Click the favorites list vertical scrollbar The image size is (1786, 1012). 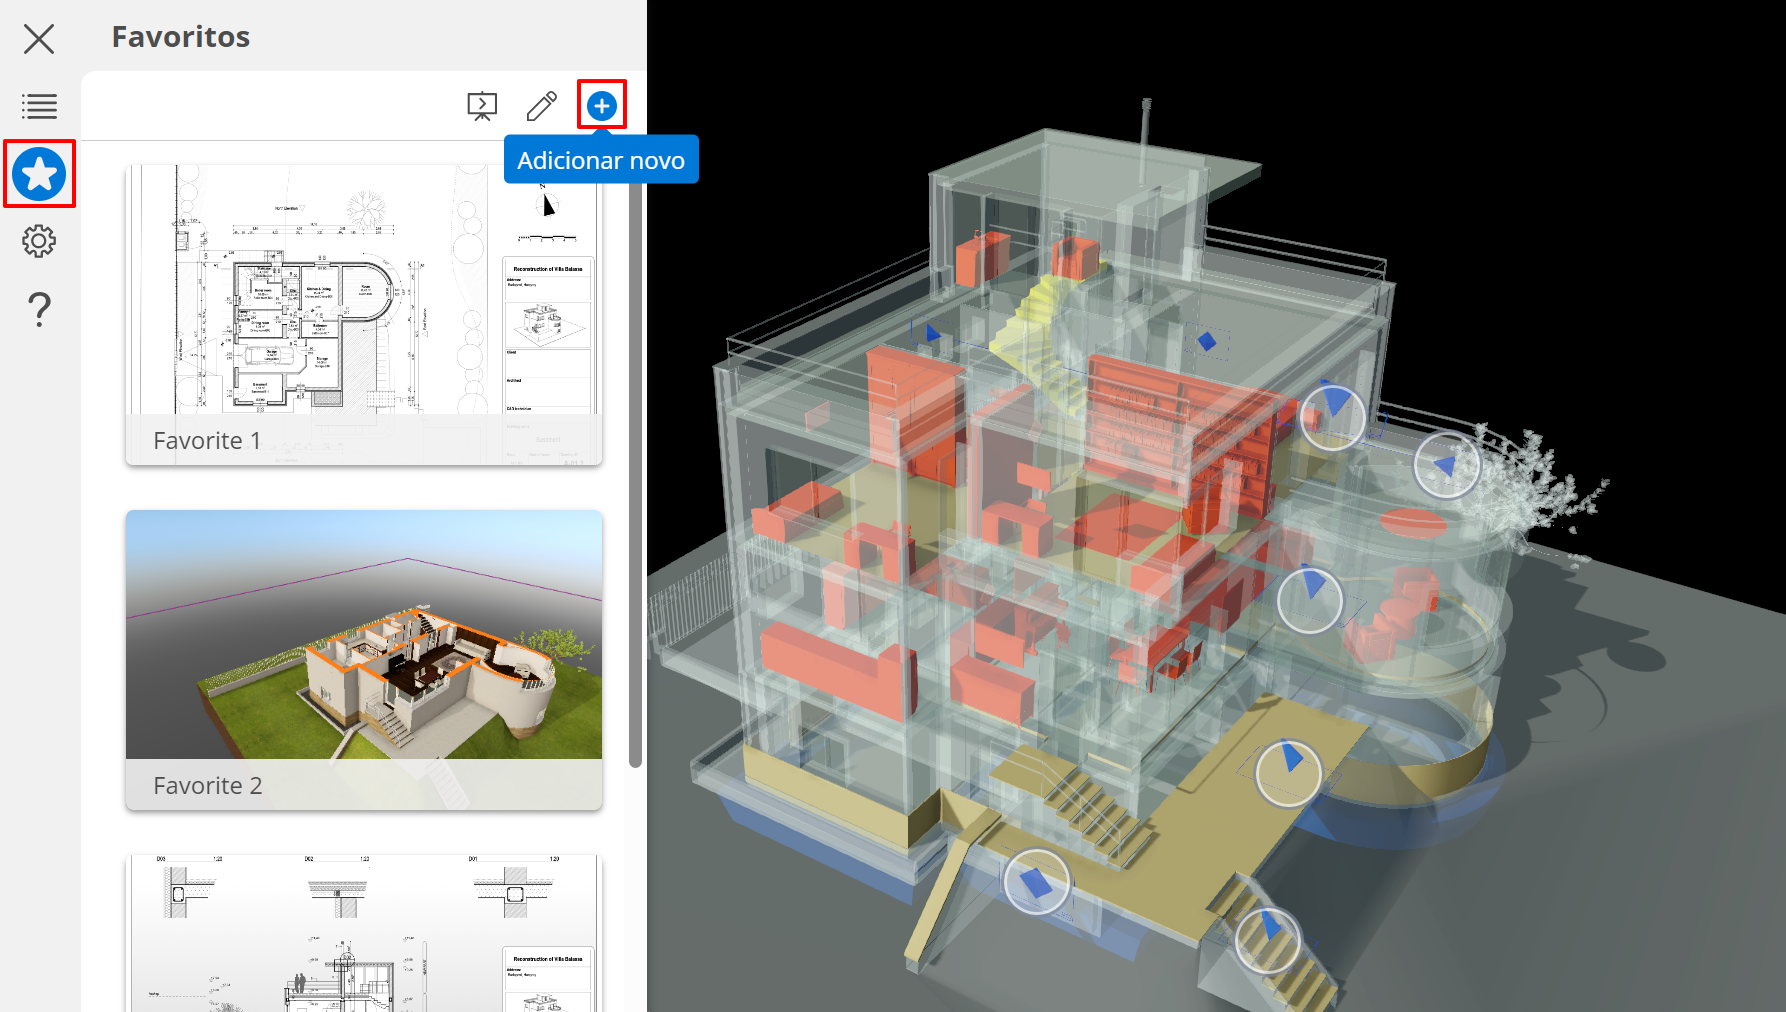(635, 470)
